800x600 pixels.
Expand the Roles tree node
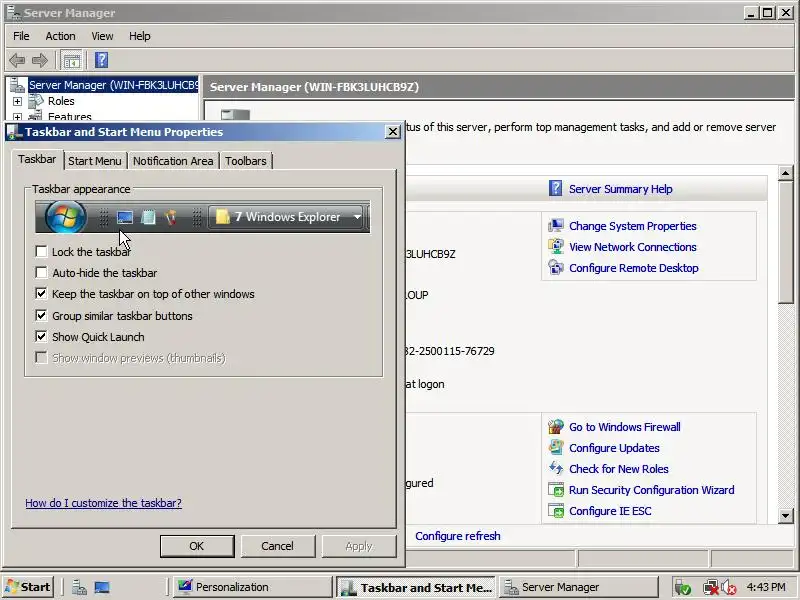tap(17, 101)
